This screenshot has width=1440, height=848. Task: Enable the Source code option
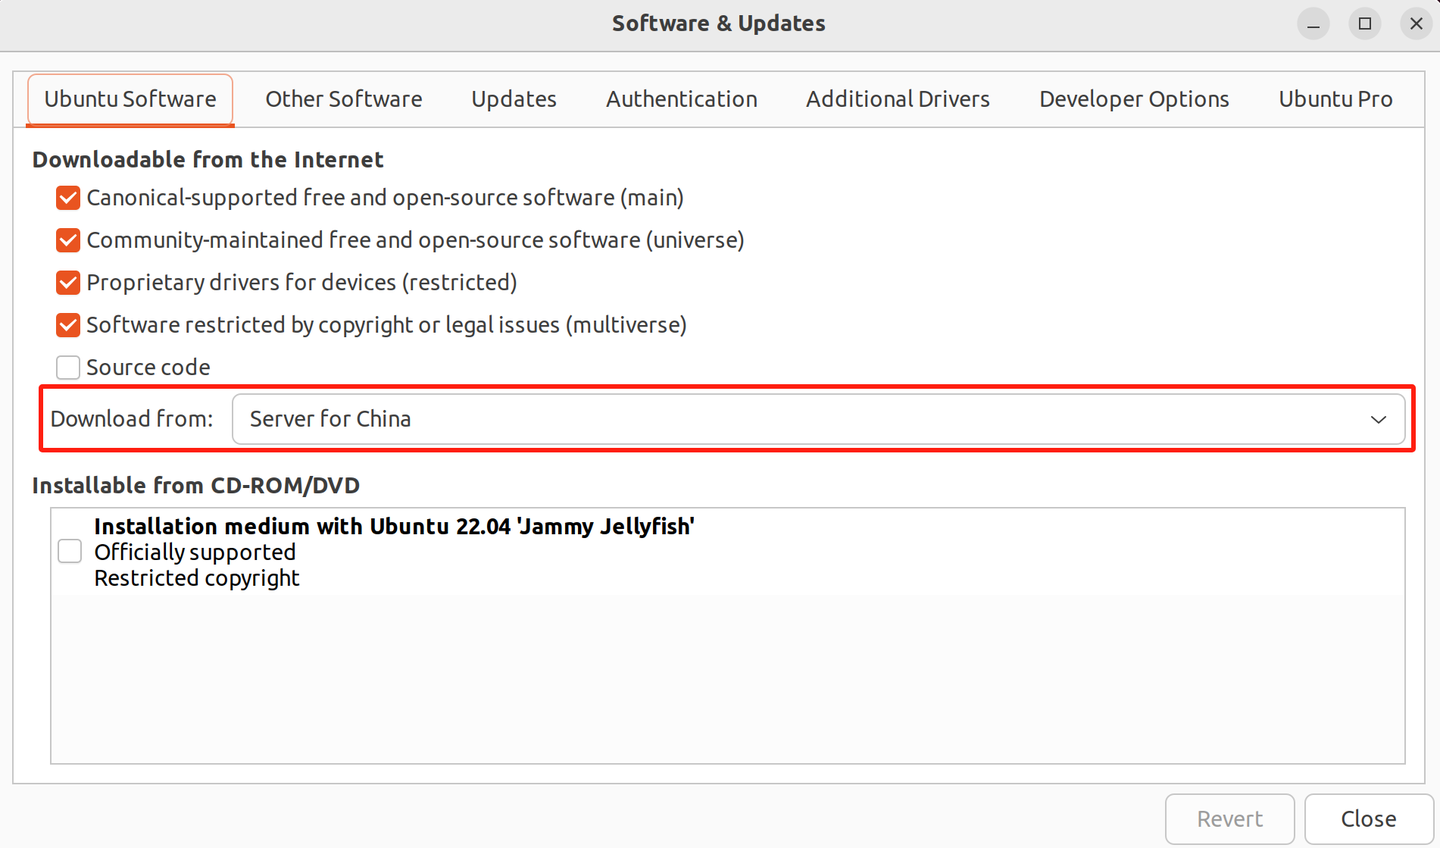point(67,367)
